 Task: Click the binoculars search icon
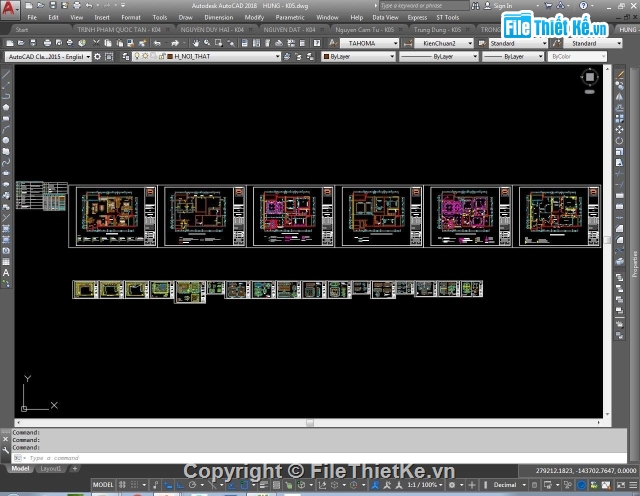tap(475, 6)
